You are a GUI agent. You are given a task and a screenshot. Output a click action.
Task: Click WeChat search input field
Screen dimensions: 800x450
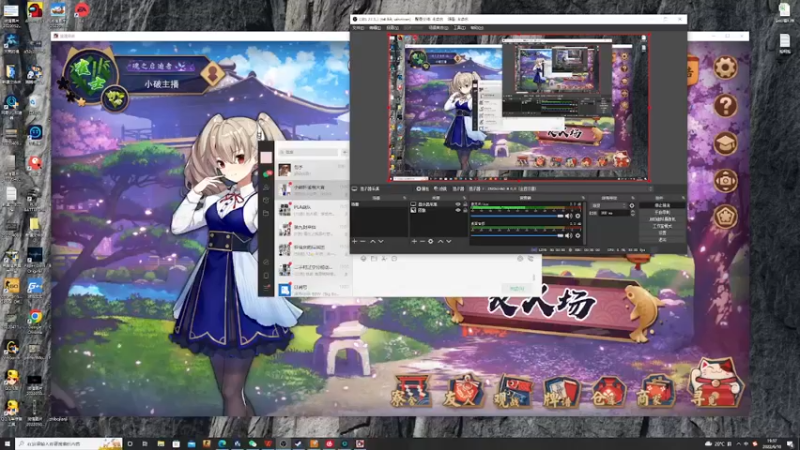click(x=309, y=152)
